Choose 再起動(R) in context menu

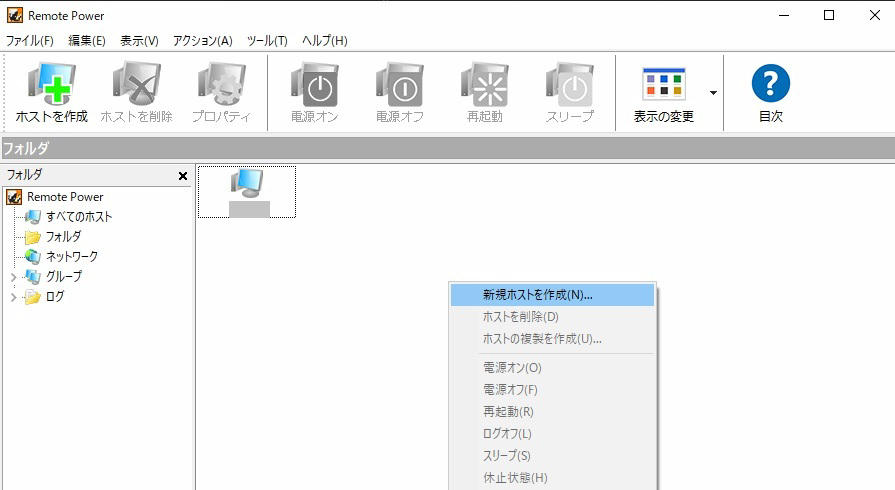click(x=553, y=412)
